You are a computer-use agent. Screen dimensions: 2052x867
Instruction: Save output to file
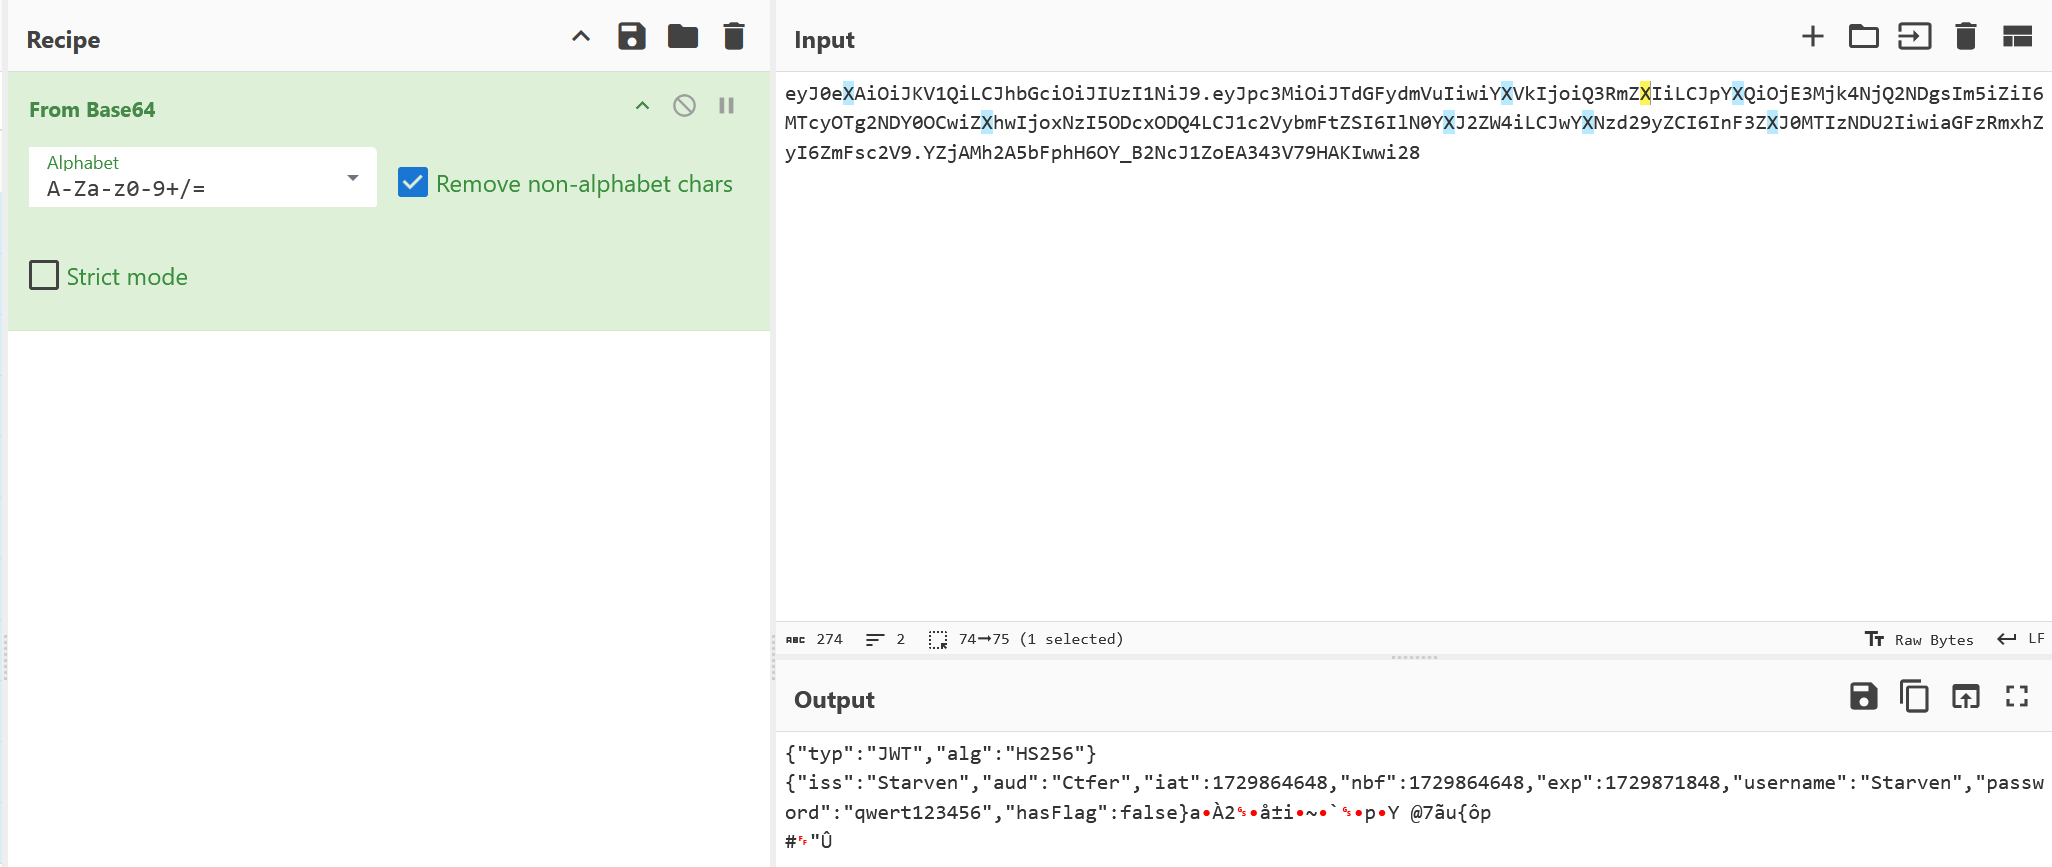1864,696
